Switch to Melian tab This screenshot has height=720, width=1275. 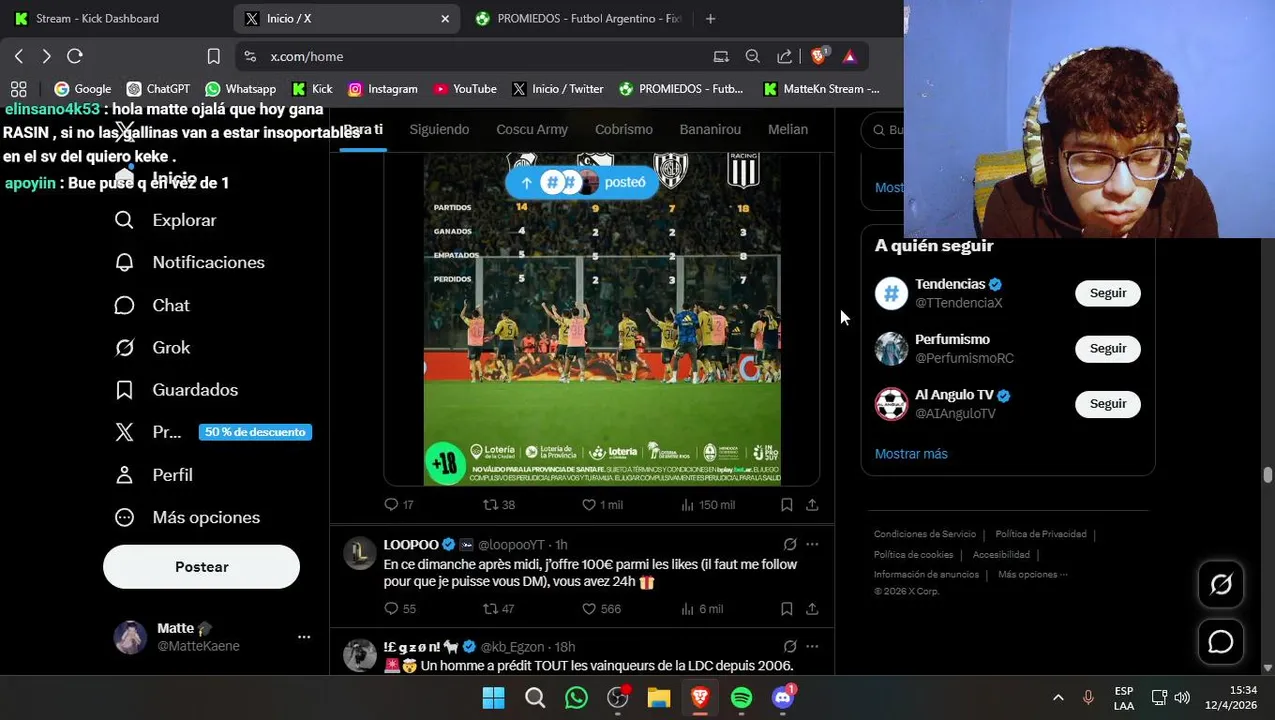click(x=788, y=129)
